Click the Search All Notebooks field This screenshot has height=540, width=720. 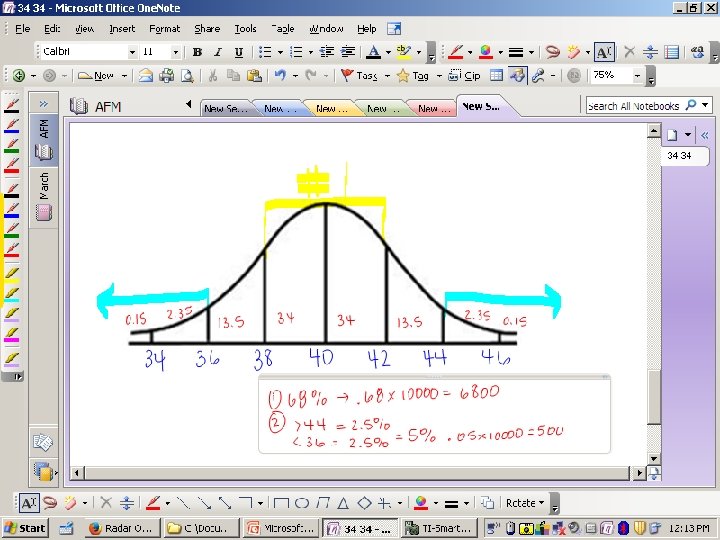pos(634,106)
